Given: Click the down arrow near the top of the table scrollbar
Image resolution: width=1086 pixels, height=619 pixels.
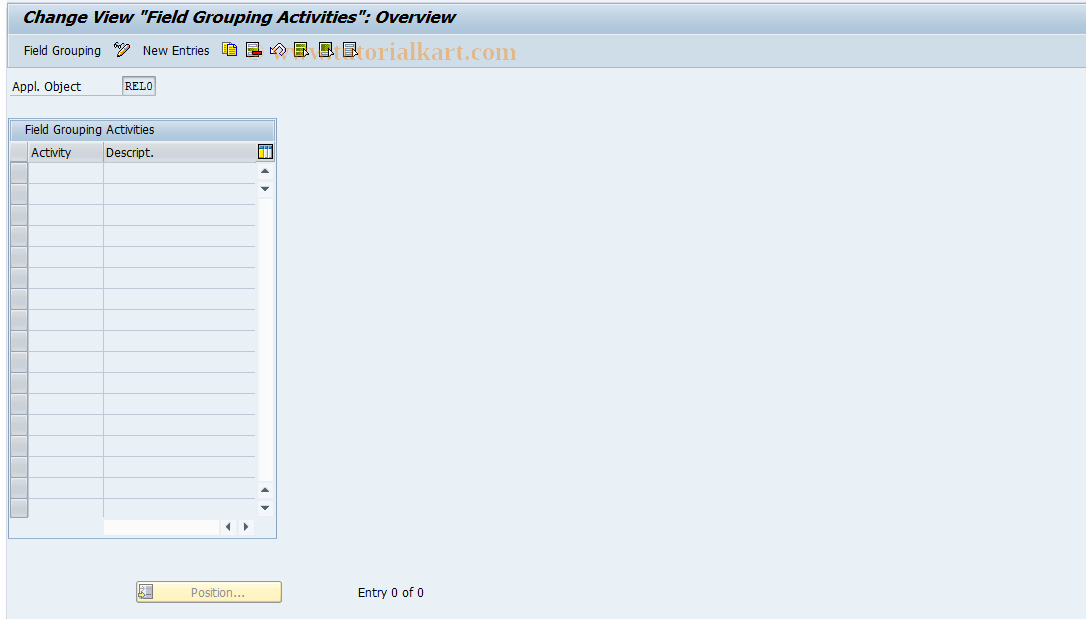Looking at the screenshot, I should pos(265,188).
